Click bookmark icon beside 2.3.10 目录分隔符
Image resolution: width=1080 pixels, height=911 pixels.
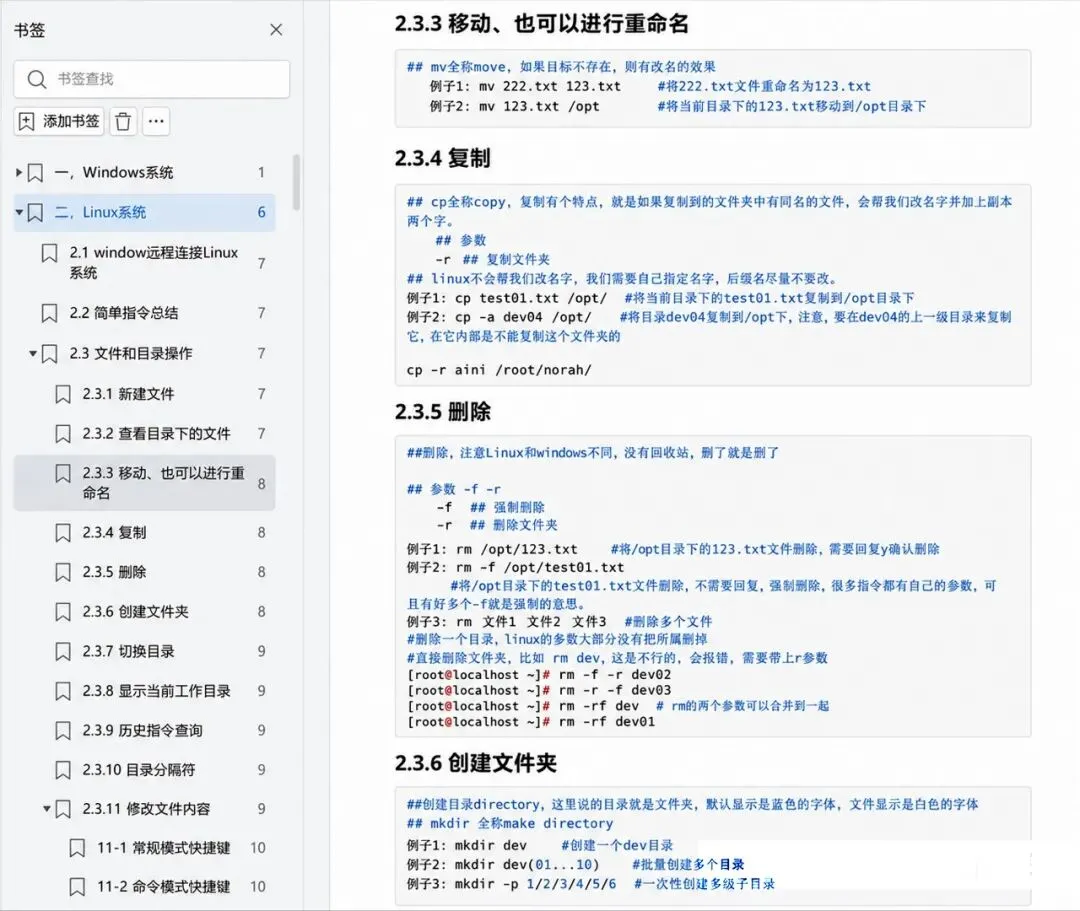click(x=63, y=770)
